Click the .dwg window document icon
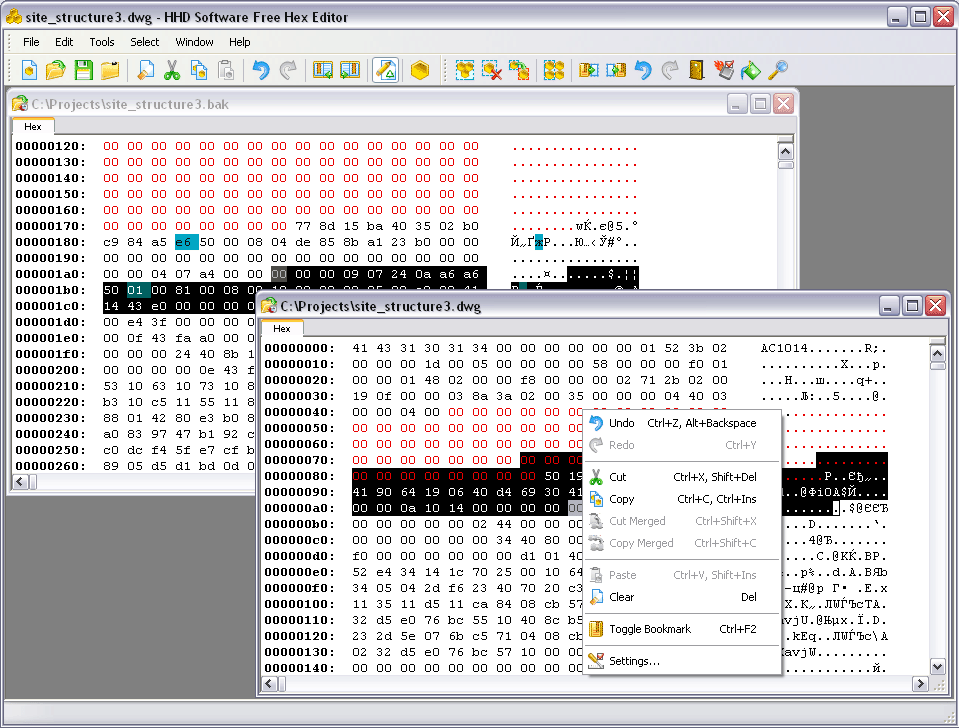 click(x=268, y=306)
